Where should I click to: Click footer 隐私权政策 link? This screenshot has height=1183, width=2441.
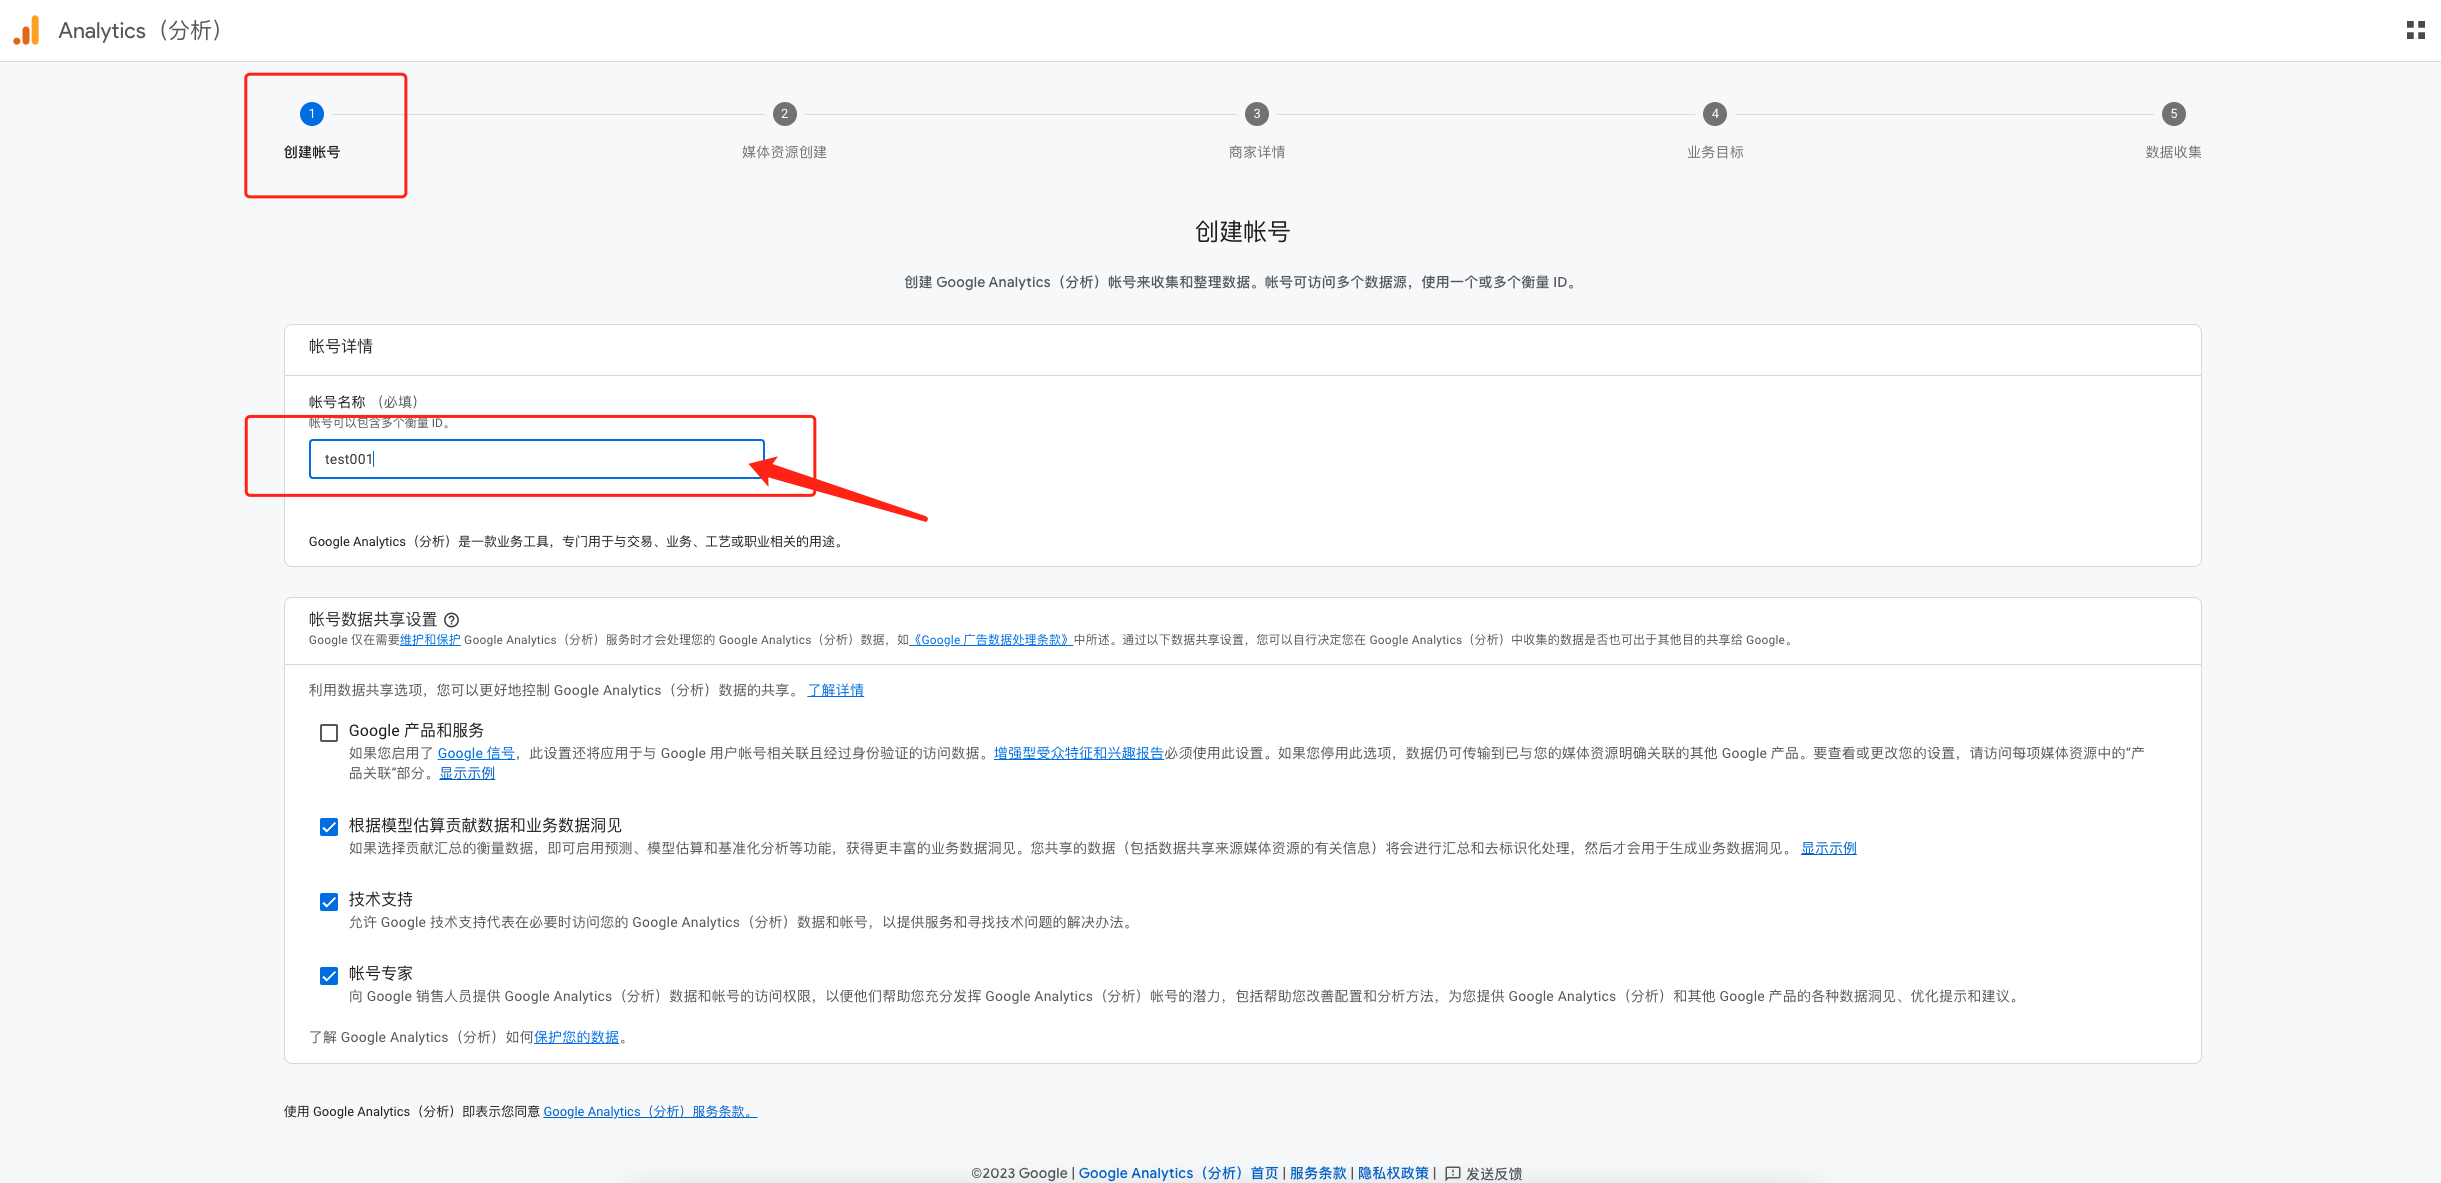[x=1394, y=1173]
